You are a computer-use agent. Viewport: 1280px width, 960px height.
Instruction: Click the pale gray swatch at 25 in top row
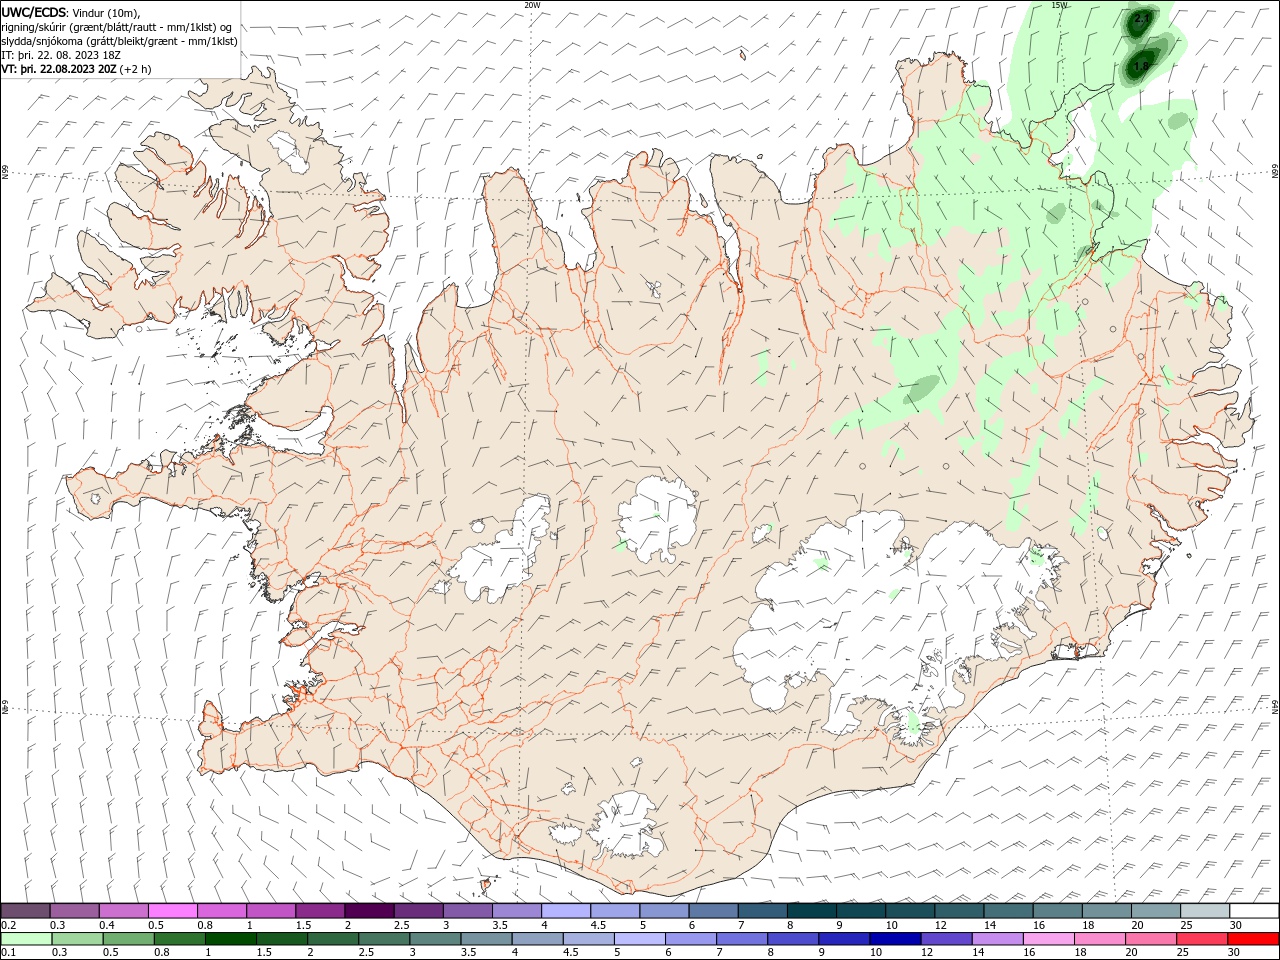click(1204, 911)
